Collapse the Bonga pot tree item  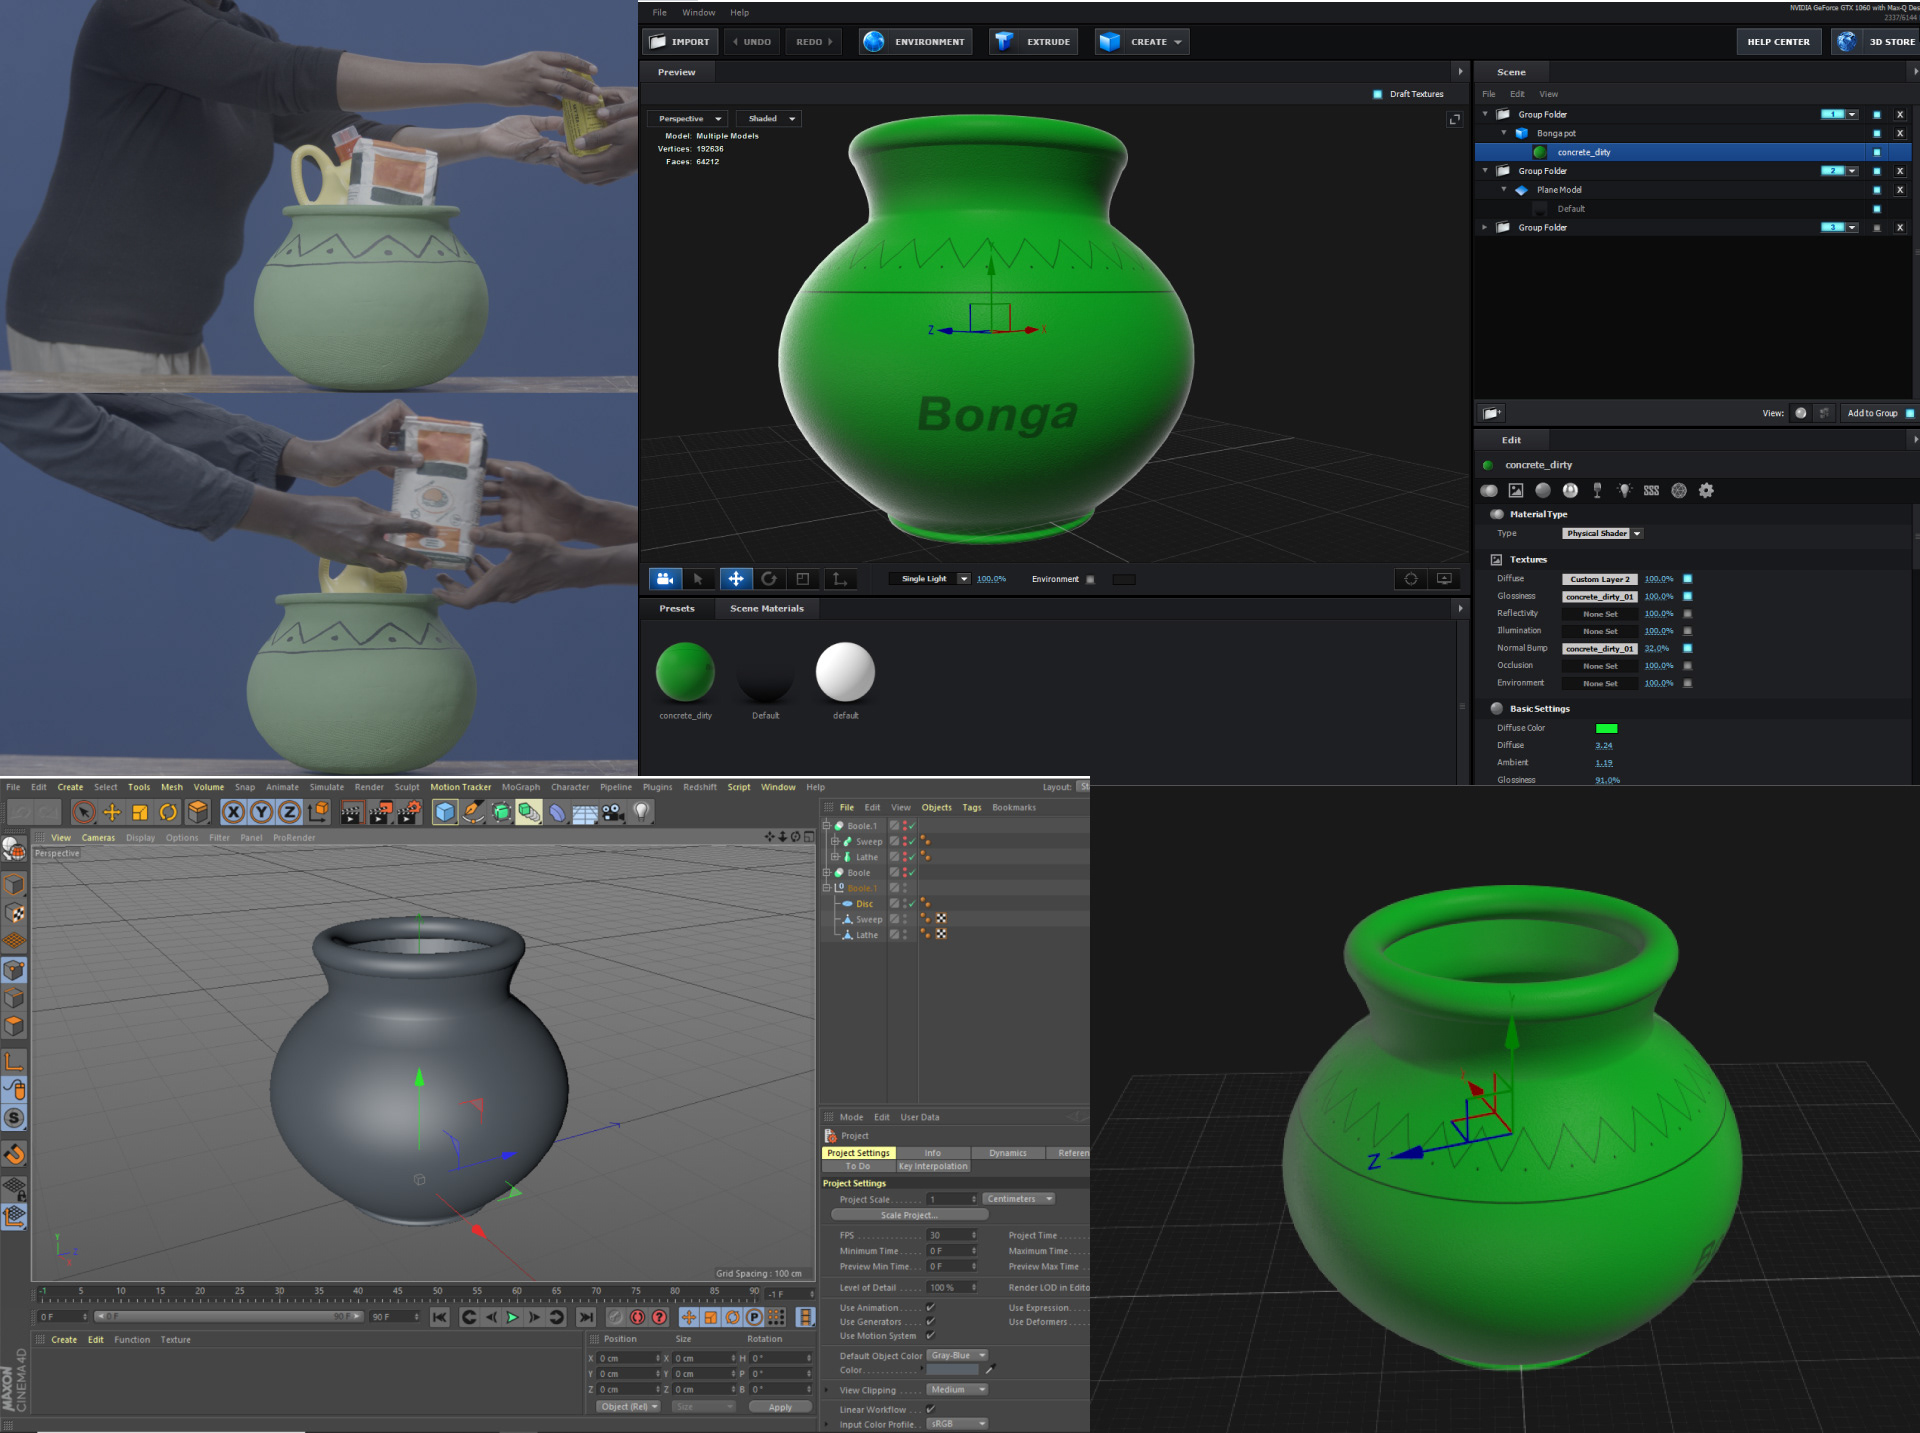click(x=1503, y=133)
